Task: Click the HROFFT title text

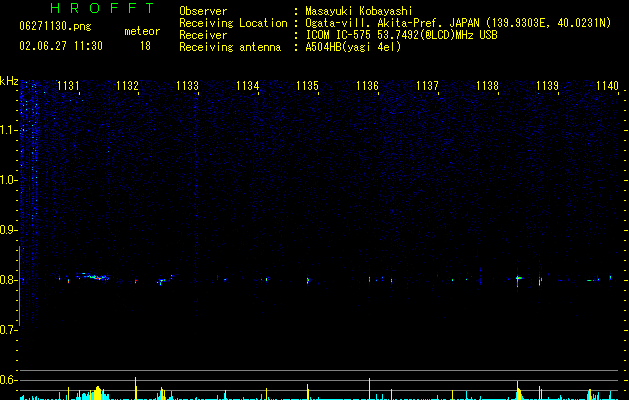Action: coord(103,8)
